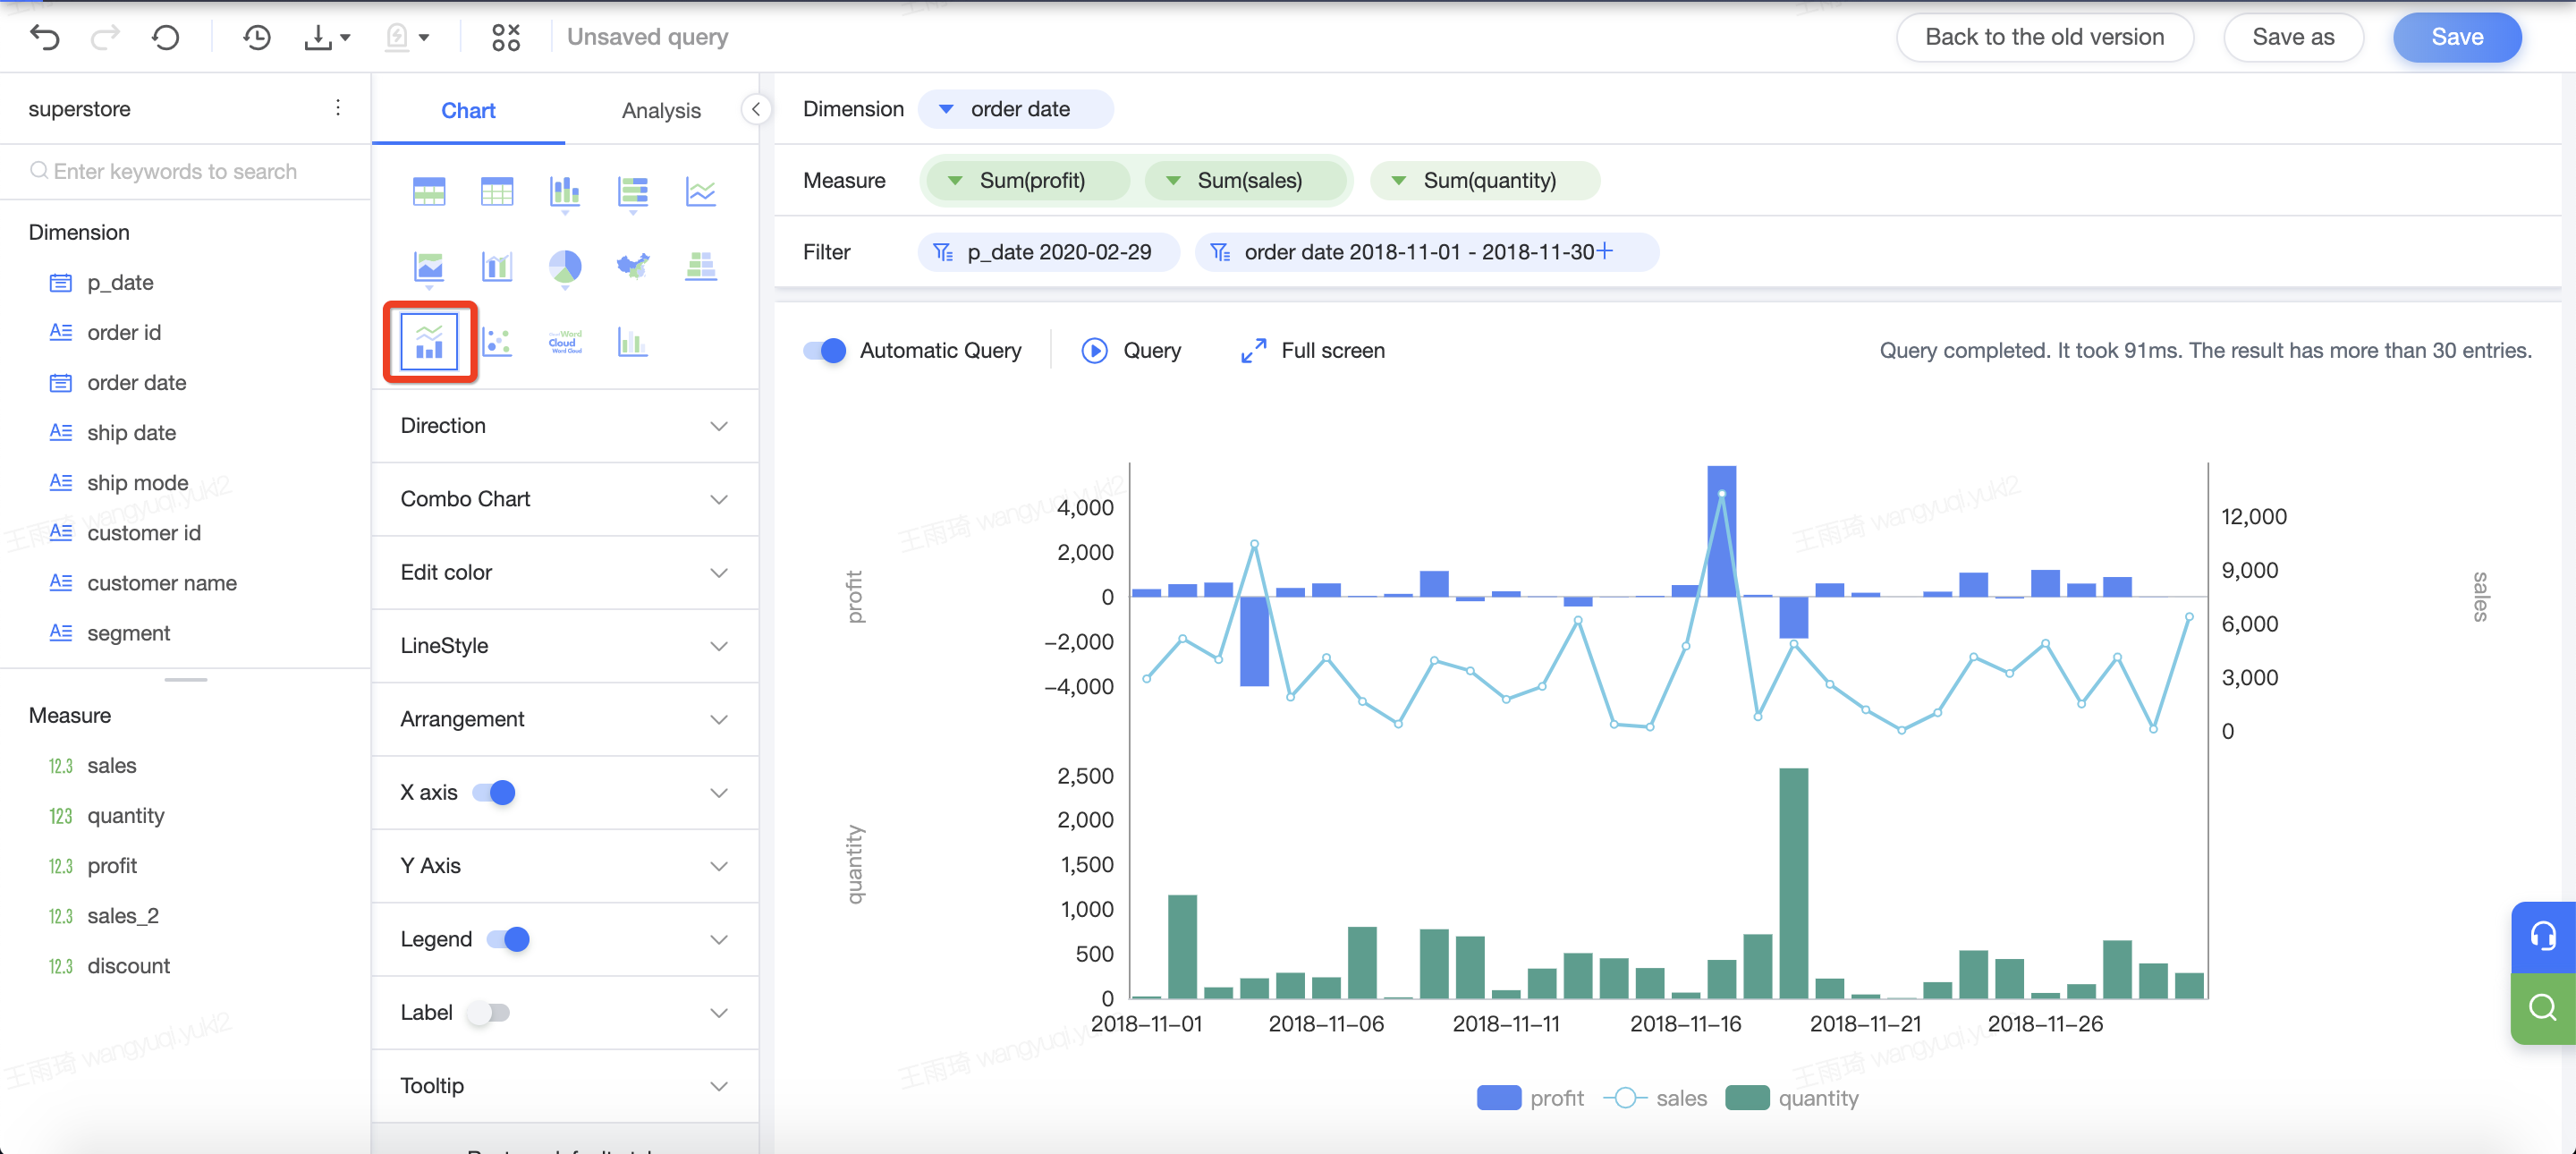The height and width of the screenshot is (1154, 2576).
Task: Click the four-shapes app menu icon
Action: point(506,37)
